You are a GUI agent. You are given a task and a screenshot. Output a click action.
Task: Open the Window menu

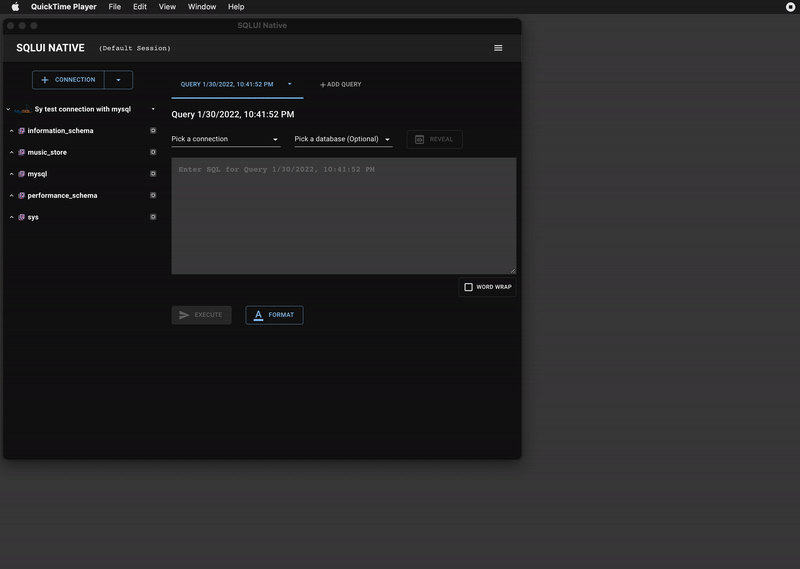pyautogui.click(x=202, y=7)
